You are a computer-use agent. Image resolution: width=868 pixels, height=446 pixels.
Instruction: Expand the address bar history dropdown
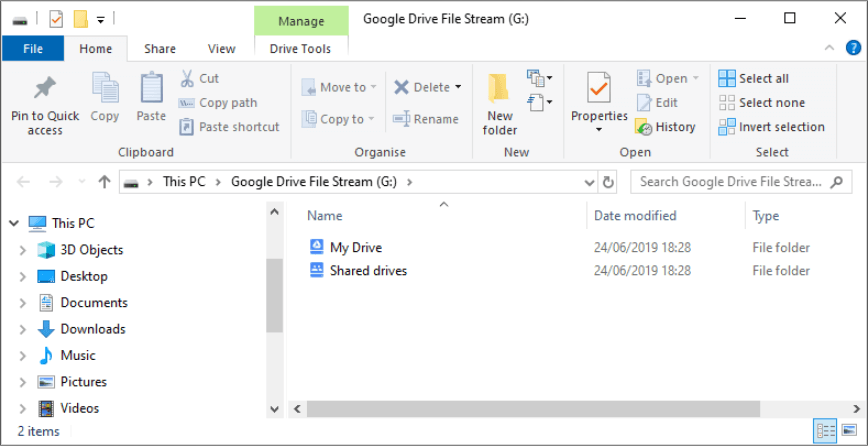pyautogui.click(x=590, y=181)
